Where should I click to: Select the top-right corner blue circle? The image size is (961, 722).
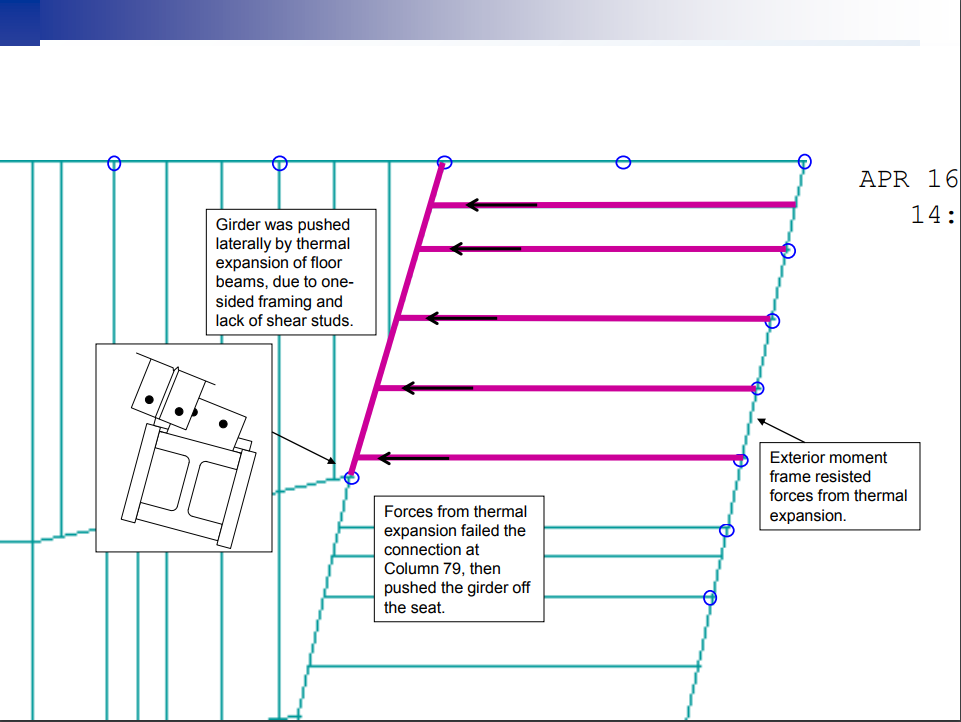804,162
